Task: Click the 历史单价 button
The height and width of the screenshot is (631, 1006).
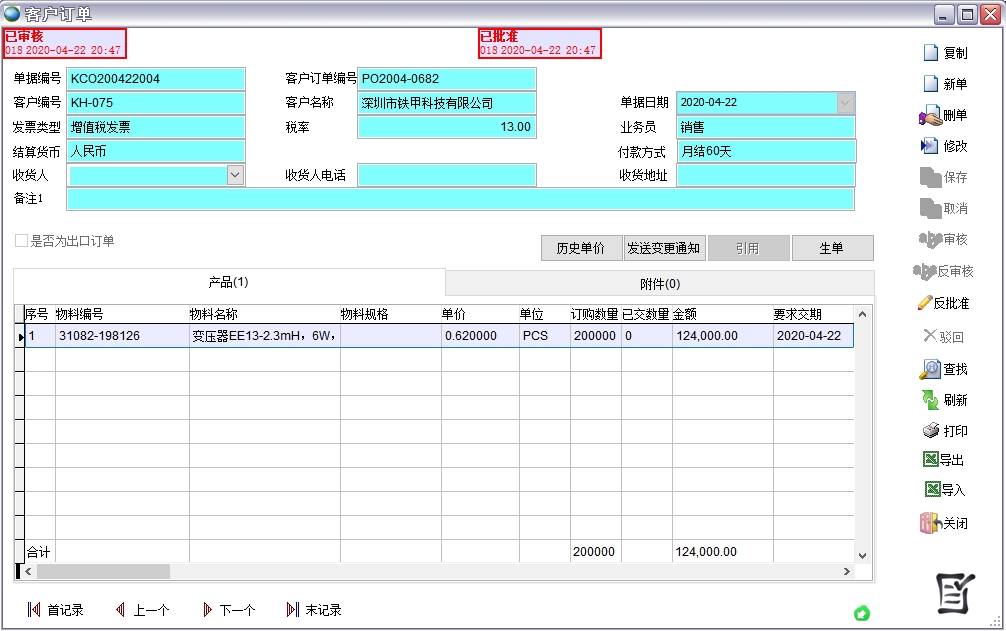Action: tap(580, 248)
